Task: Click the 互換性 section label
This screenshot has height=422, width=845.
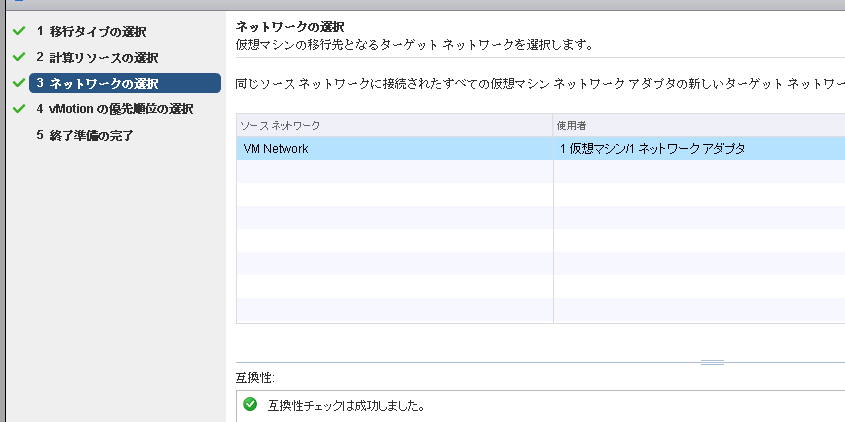Action: click(255, 378)
